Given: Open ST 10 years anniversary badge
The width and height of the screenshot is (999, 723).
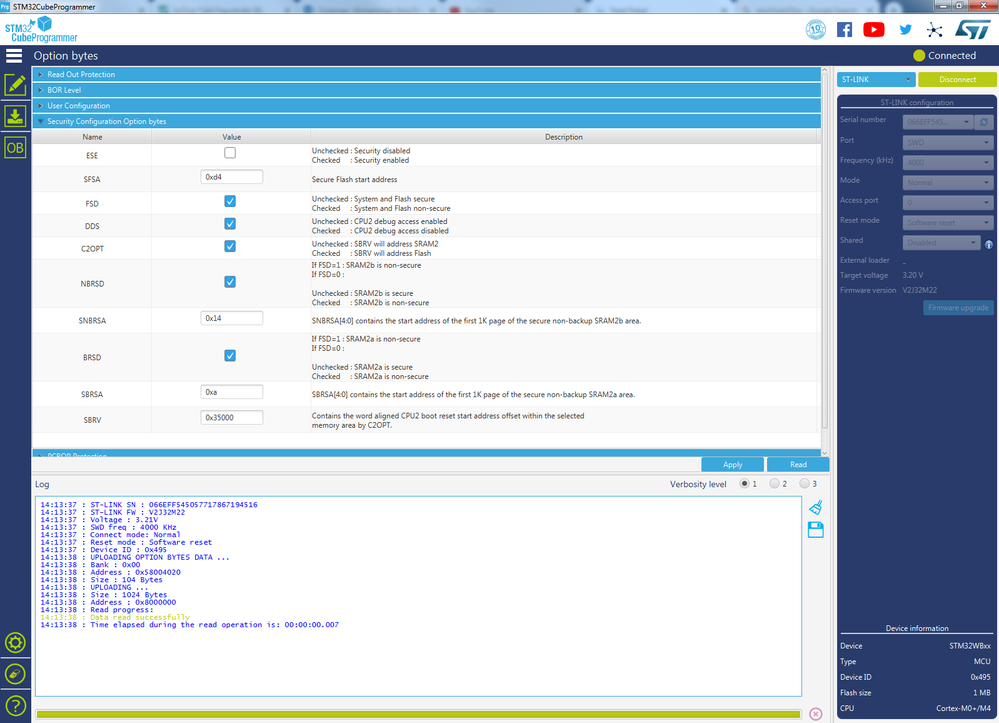Looking at the screenshot, I should [816, 29].
